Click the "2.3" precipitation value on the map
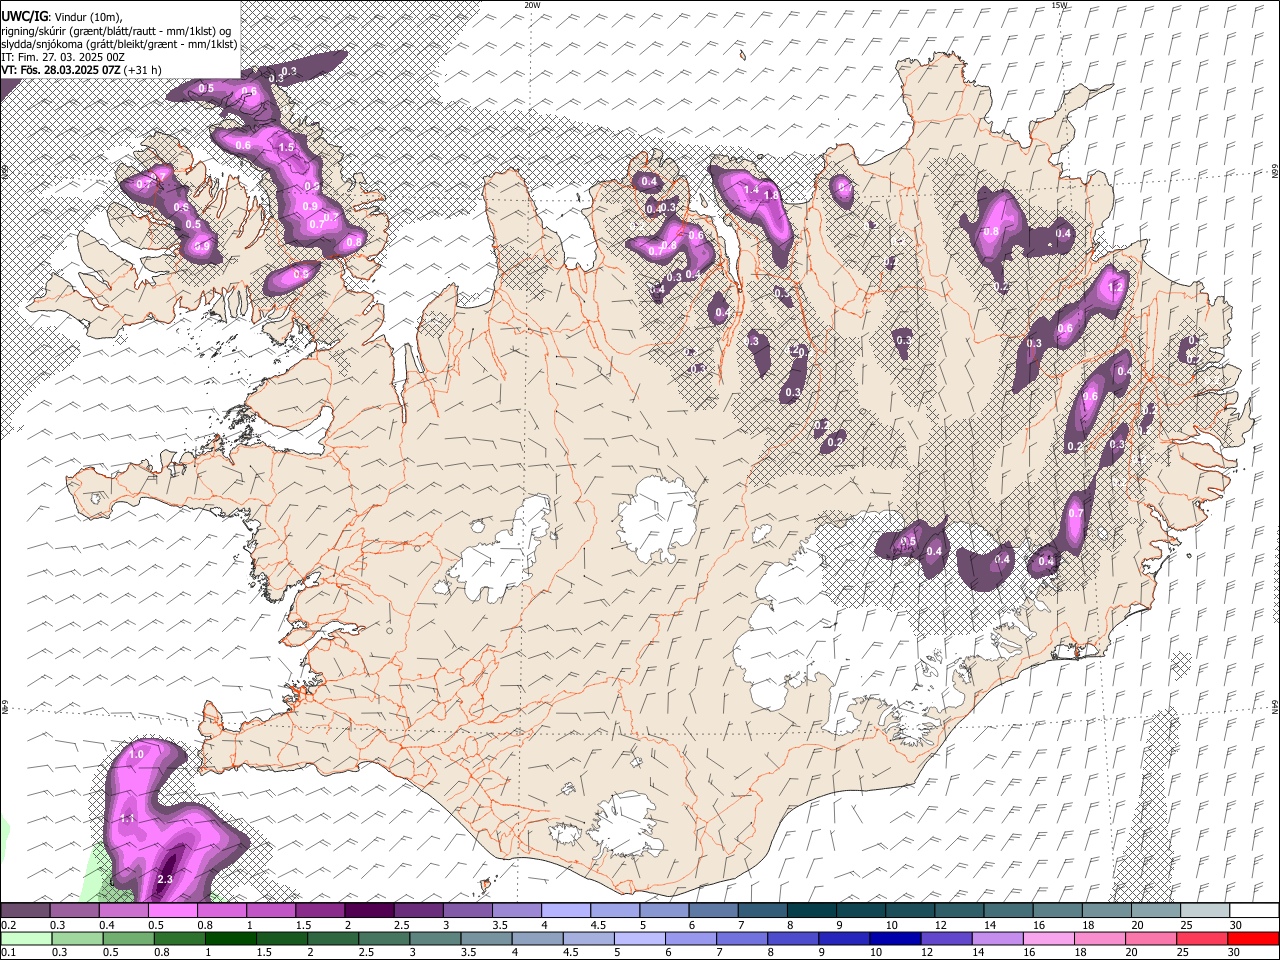Screen dimensions: 1280x960 pyautogui.click(x=165, y=880)
